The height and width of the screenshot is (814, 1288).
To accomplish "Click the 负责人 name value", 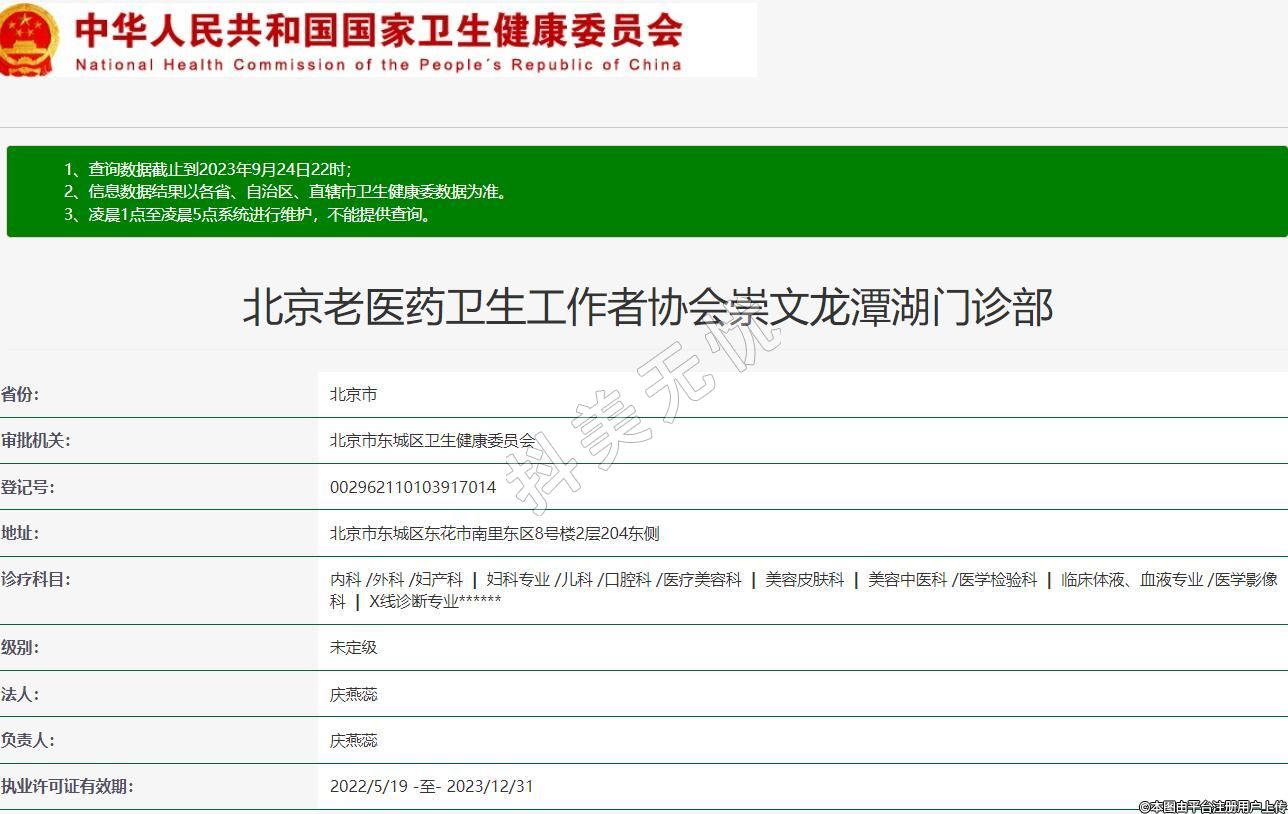I will point(353,741).
